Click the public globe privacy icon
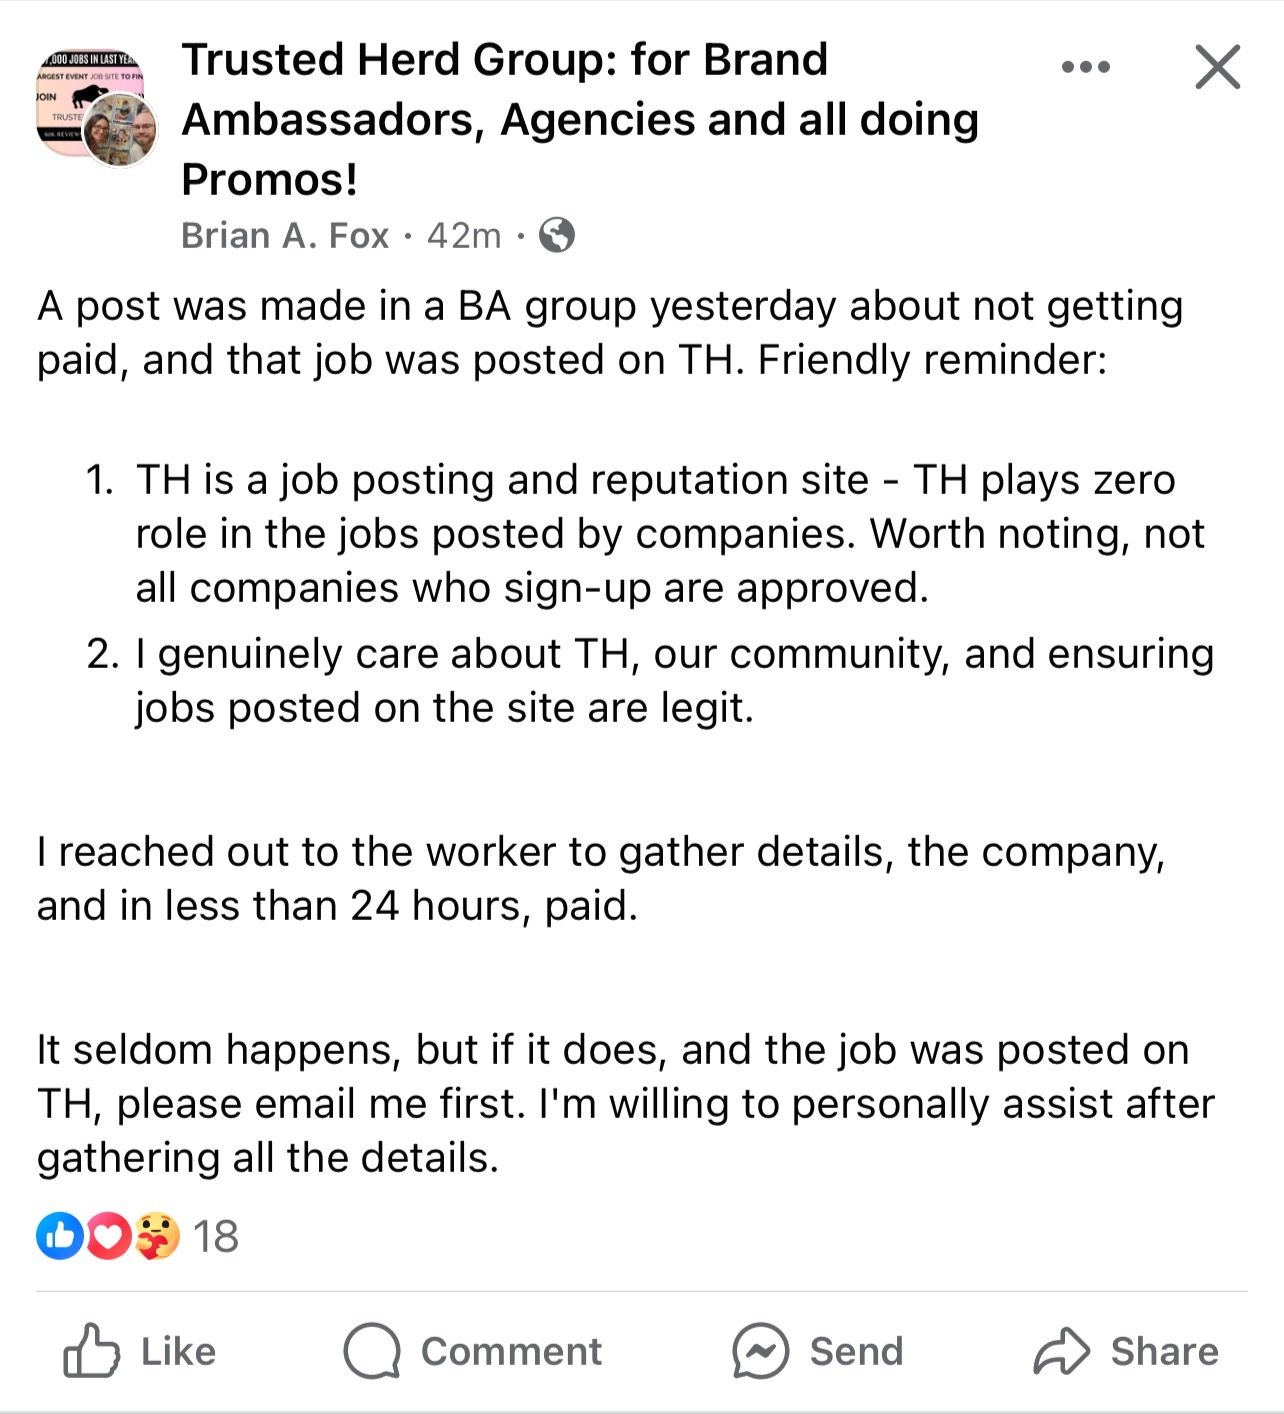The image size is (1284, 1414). pyautogui.click(x=557, y=236)
